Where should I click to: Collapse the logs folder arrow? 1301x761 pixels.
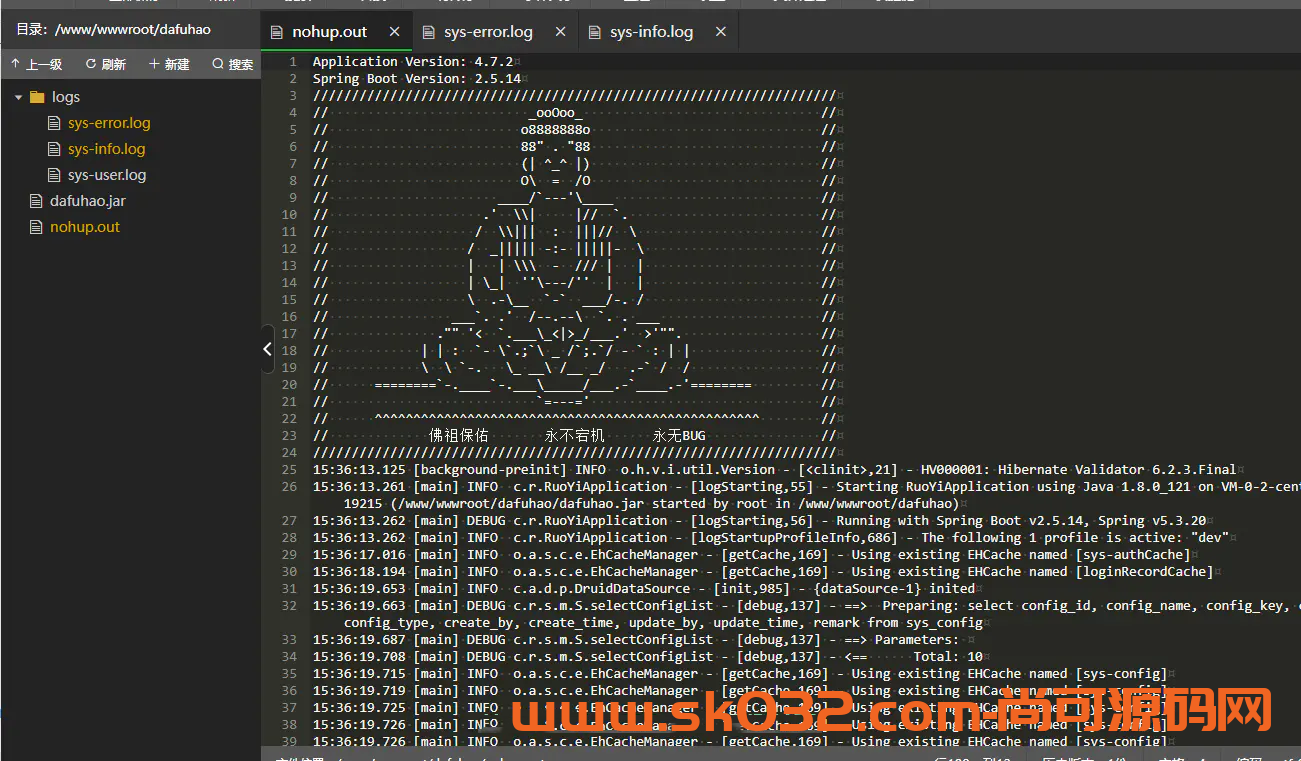18,97
